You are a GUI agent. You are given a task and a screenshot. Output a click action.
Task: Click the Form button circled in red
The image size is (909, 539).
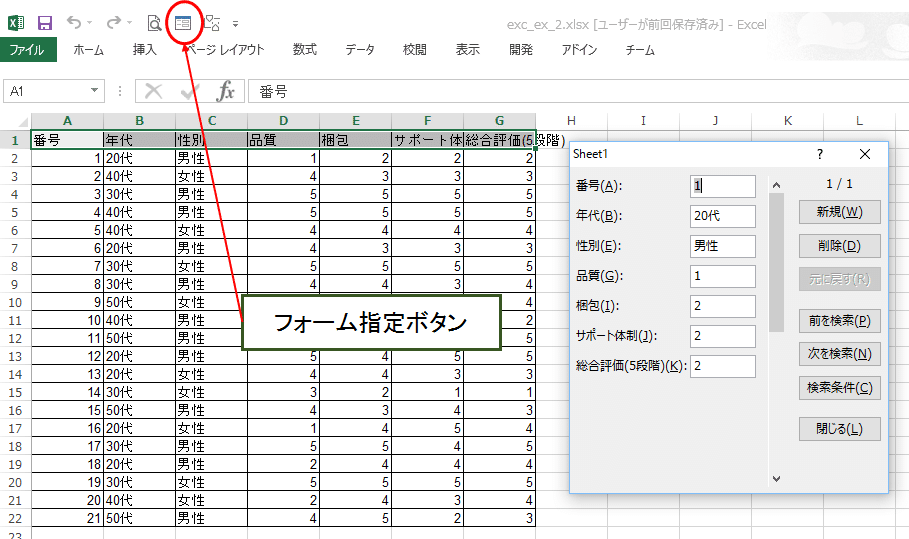point(183,23)
